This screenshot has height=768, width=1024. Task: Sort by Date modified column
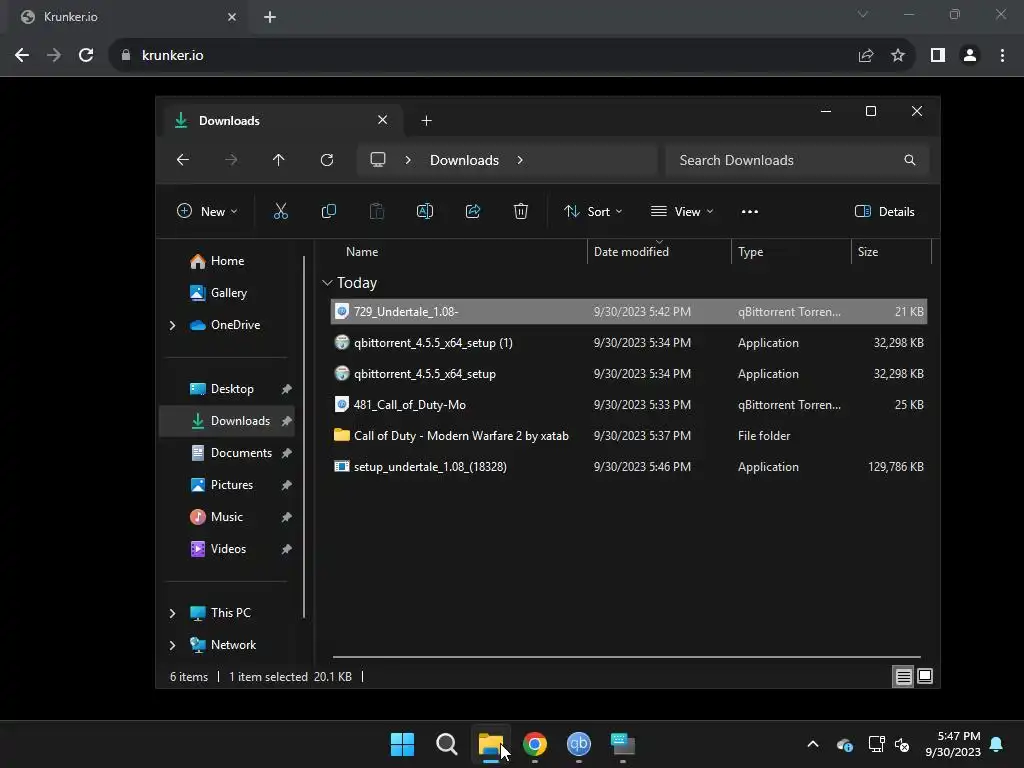[x=631, y=252]
